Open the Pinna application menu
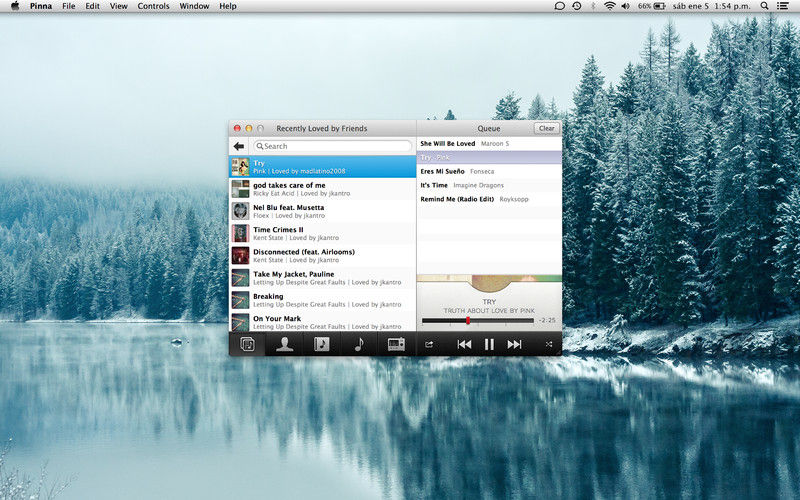Image resolution: width=800 pixels, height=500 pixels. [41, 6]
